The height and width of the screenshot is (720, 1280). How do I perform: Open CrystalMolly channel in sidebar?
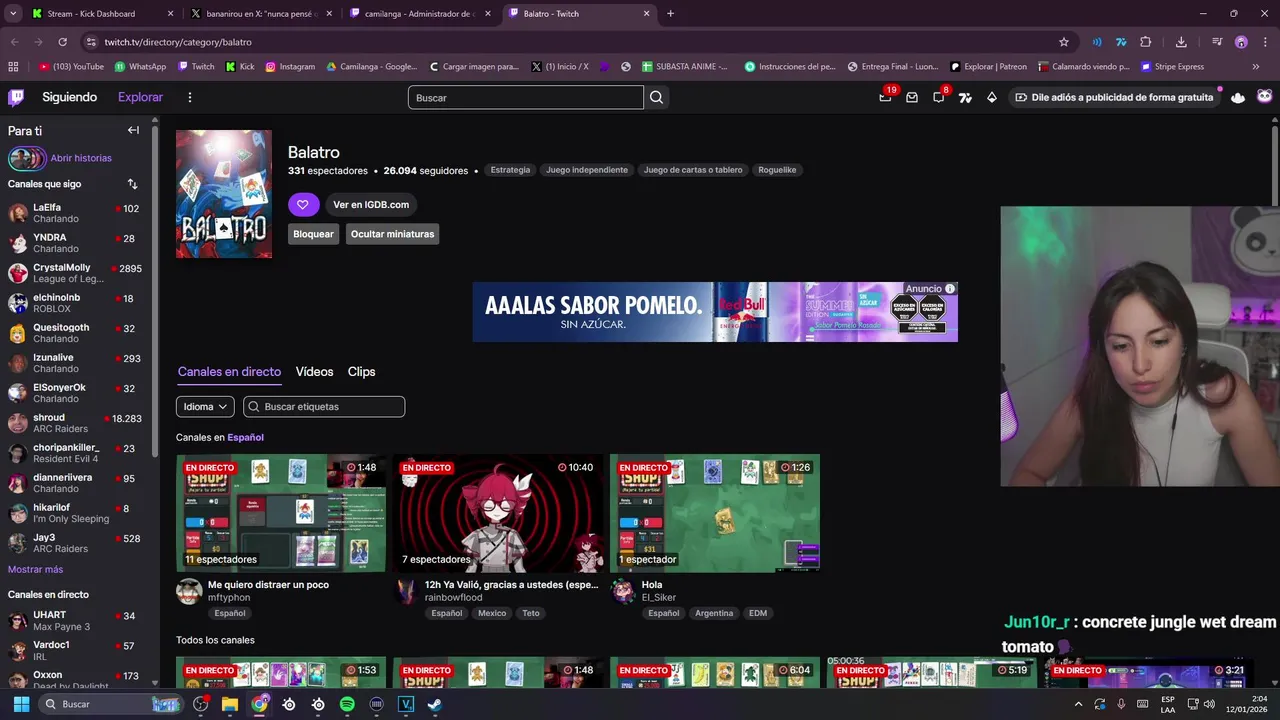click(76, 273)
